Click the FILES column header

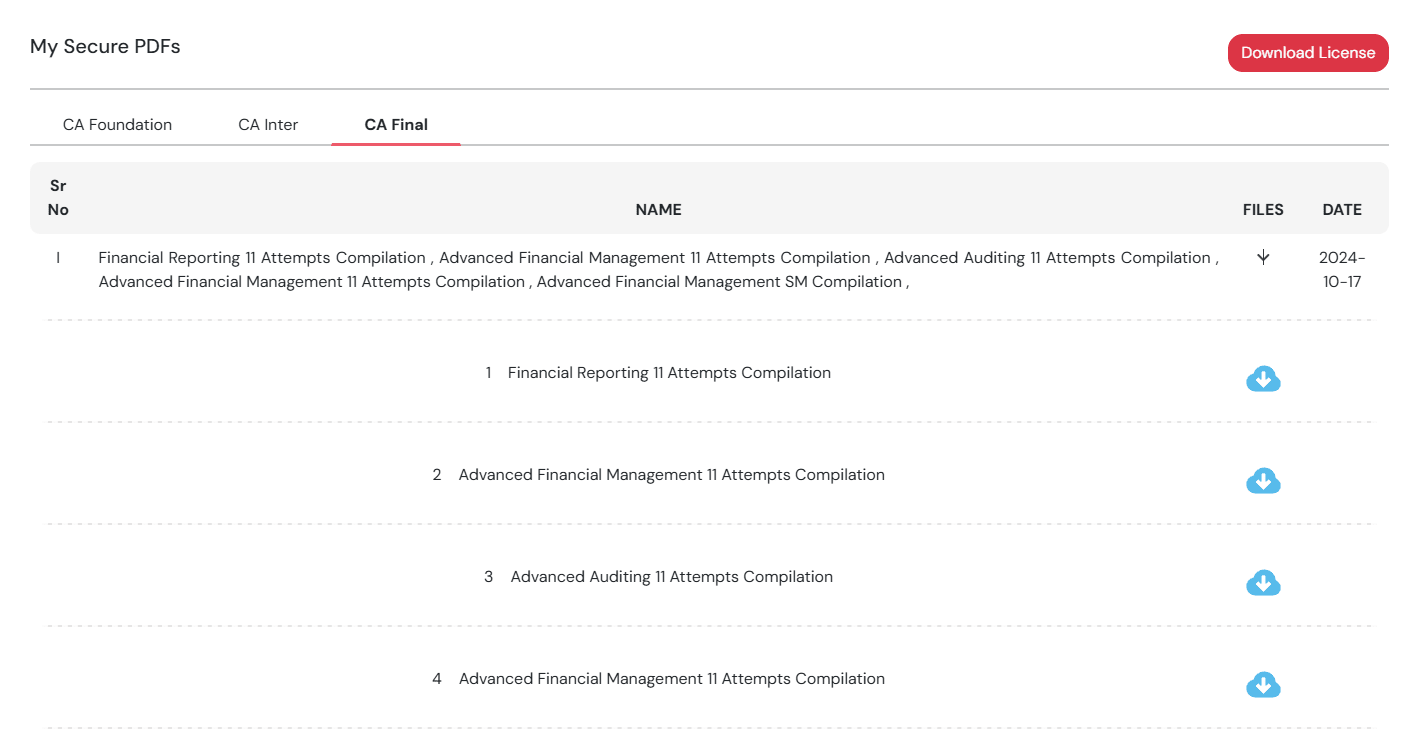(x=1263, y=210)
